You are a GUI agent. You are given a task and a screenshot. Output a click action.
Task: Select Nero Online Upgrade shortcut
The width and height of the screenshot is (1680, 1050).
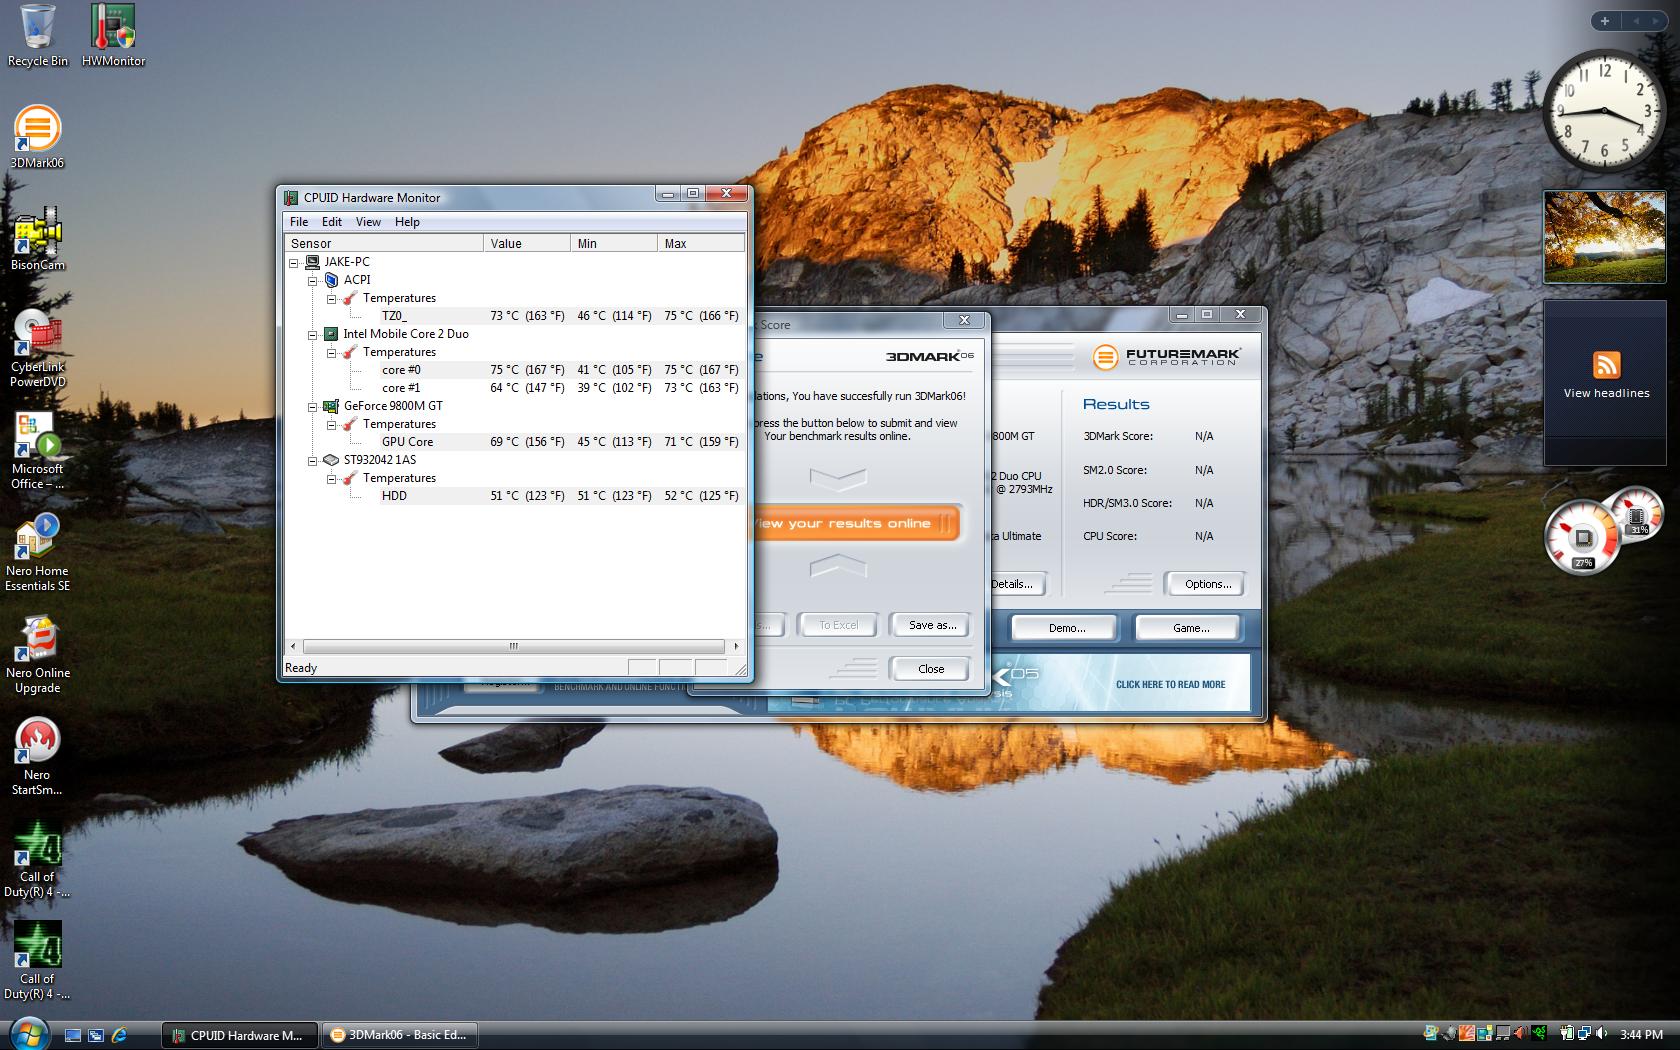[37, 654]
